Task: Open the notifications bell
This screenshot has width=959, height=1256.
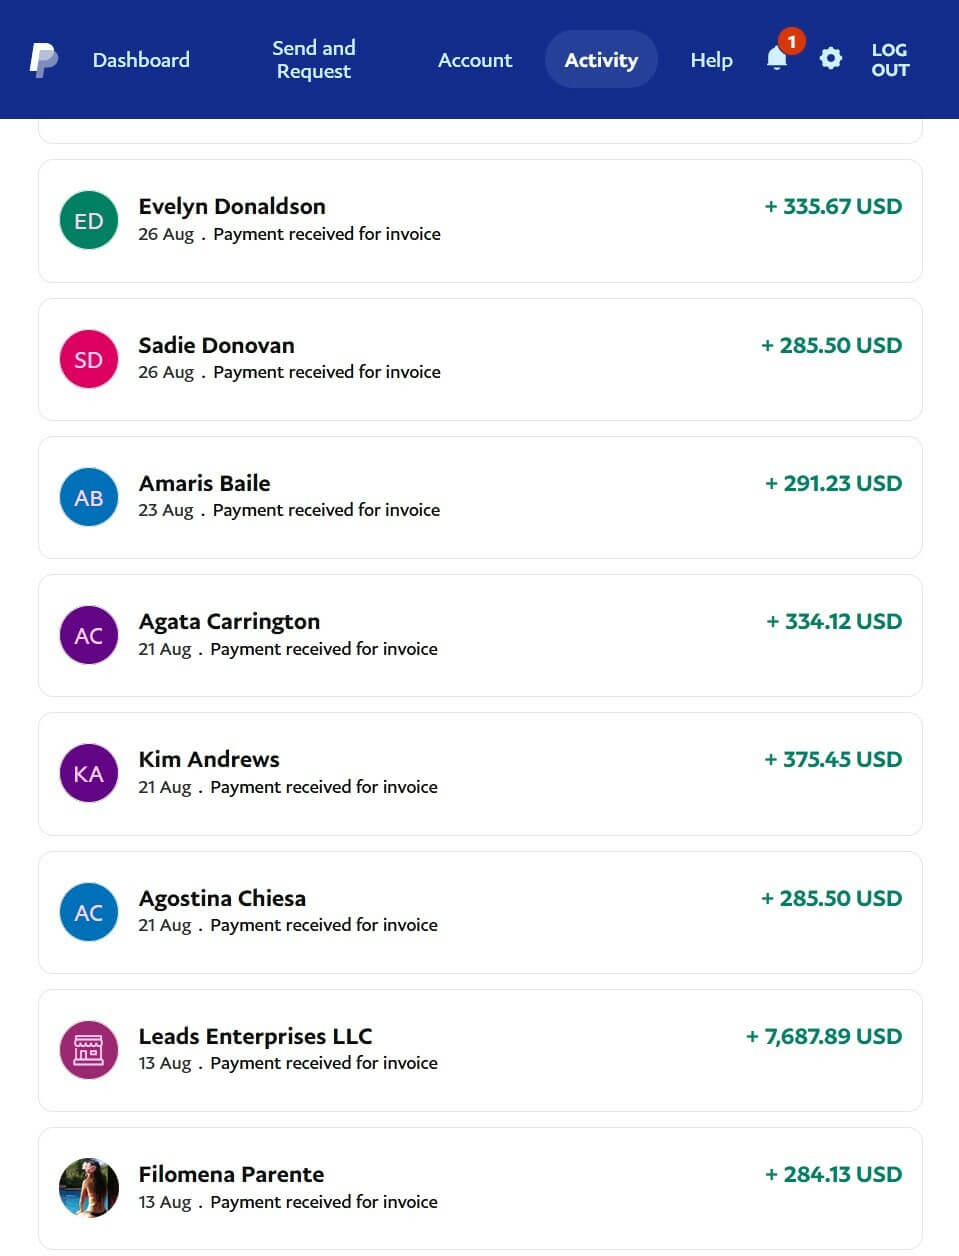Action: [x=777, y=59]
